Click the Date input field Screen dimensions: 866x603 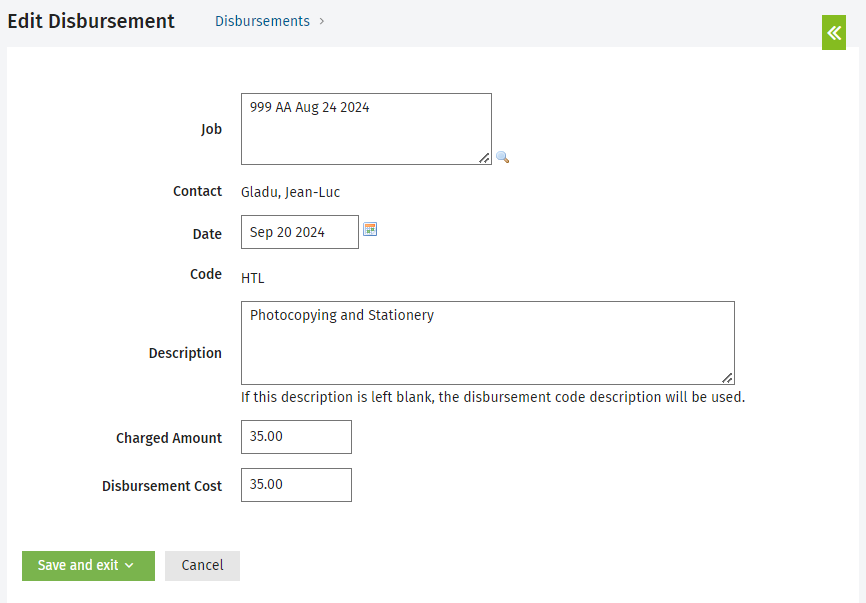pos(300,232)
